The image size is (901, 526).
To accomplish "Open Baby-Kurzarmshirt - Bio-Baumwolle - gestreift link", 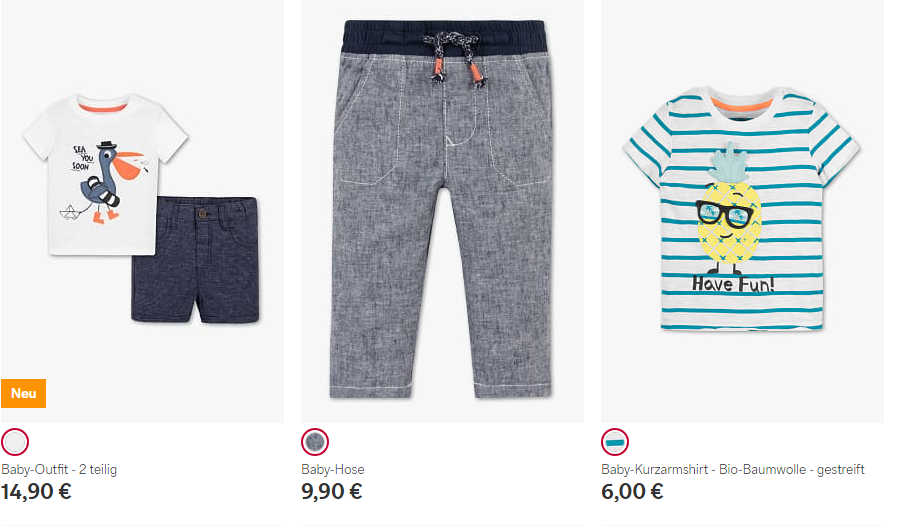I will click(733, 469).
